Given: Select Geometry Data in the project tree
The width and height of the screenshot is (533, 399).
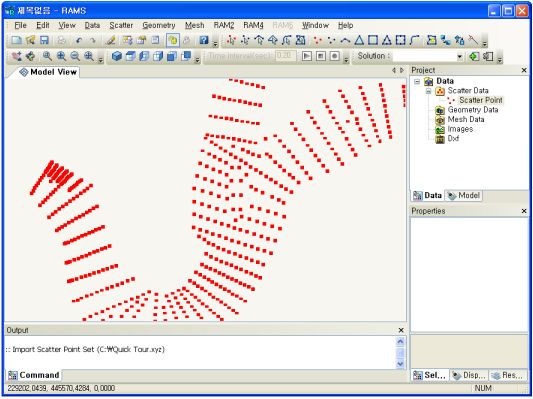Looking at the screenshot, I should [x=472, y=110].
